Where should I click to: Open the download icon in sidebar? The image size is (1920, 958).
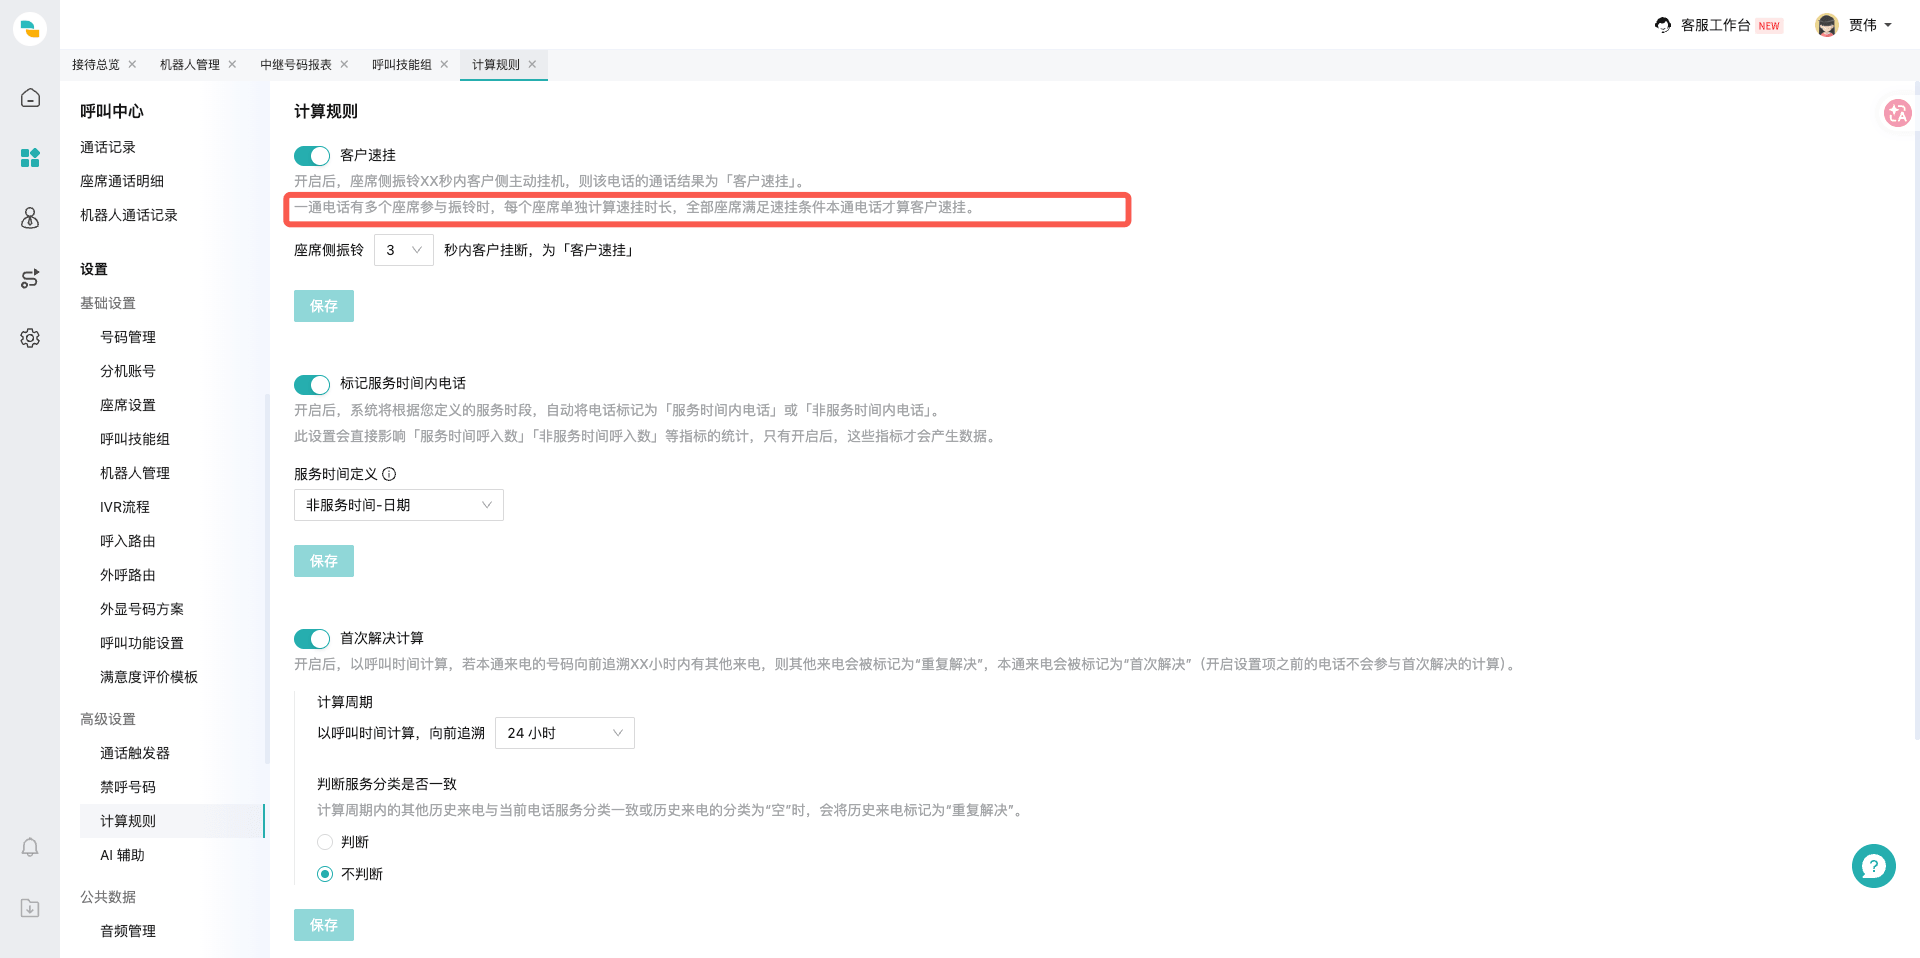tap(30, 908)
